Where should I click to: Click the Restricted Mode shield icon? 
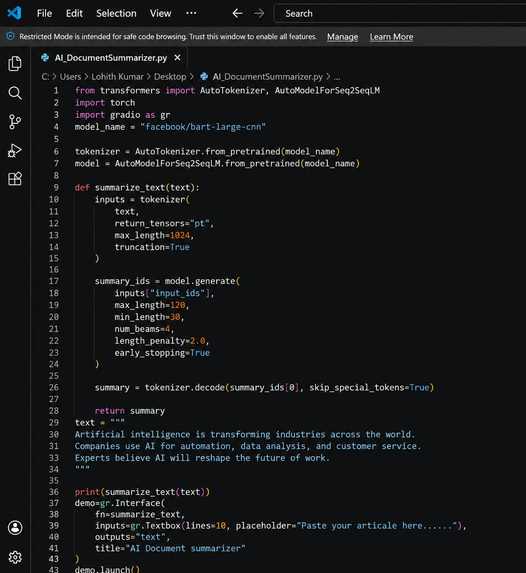(x=11, y=36)
